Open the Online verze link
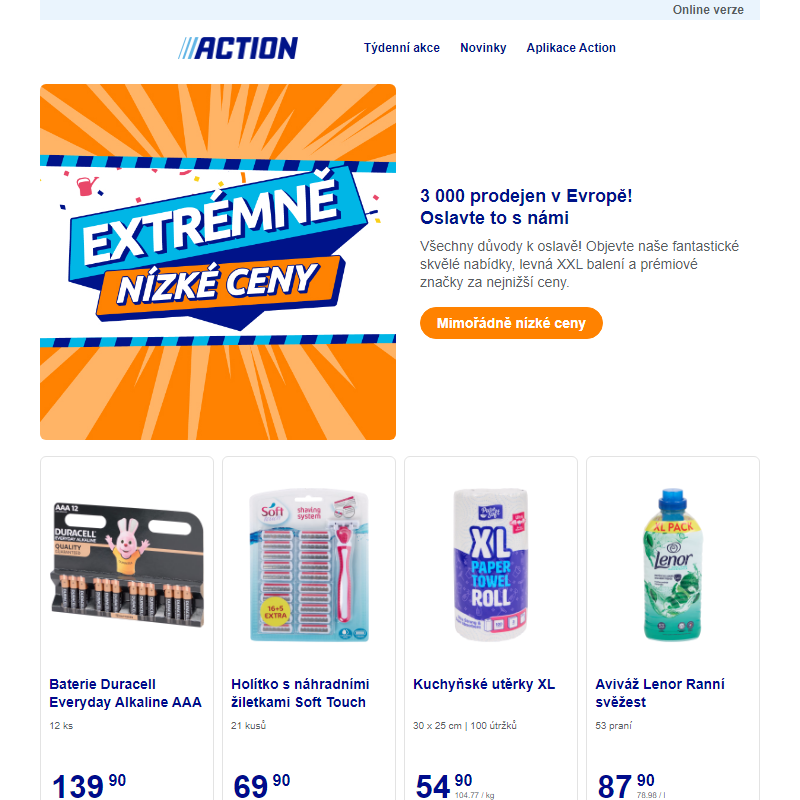The image size is (800, 800). [708, 10]
